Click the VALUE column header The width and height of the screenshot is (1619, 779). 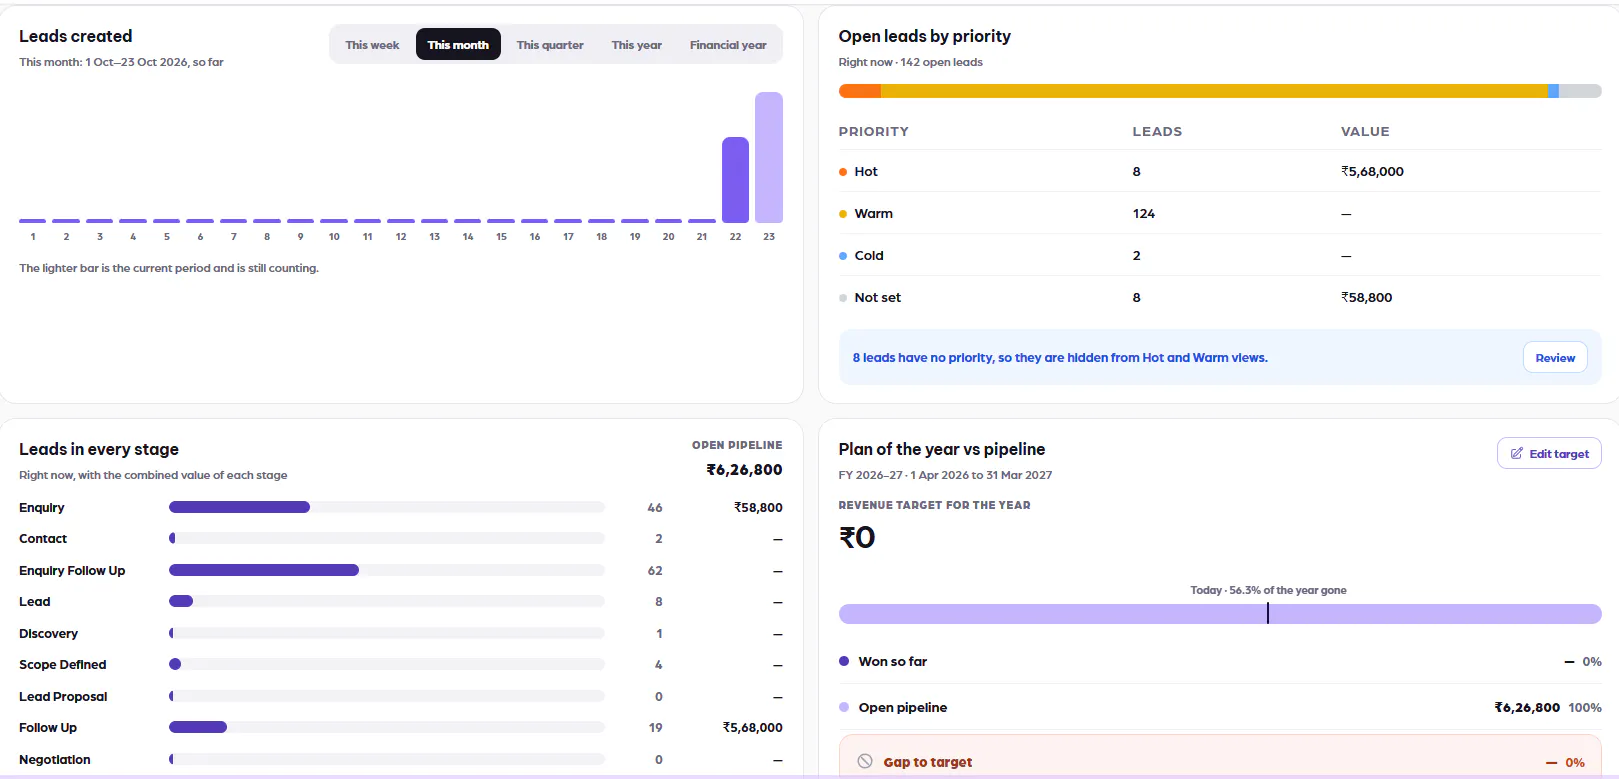pos(1365,131)
